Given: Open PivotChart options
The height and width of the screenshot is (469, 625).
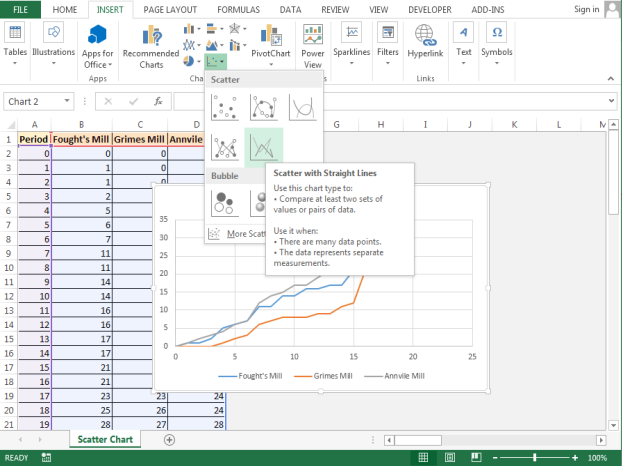Looking at the screenshot, I should [x=271, y=45].
